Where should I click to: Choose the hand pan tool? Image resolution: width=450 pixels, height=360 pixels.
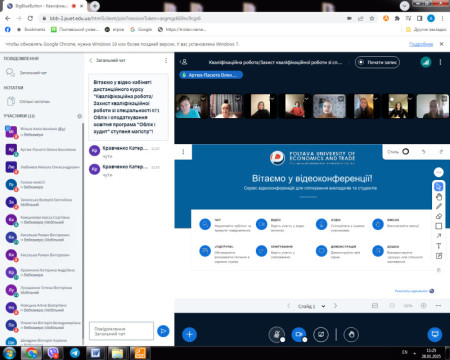tap(439, 197)
